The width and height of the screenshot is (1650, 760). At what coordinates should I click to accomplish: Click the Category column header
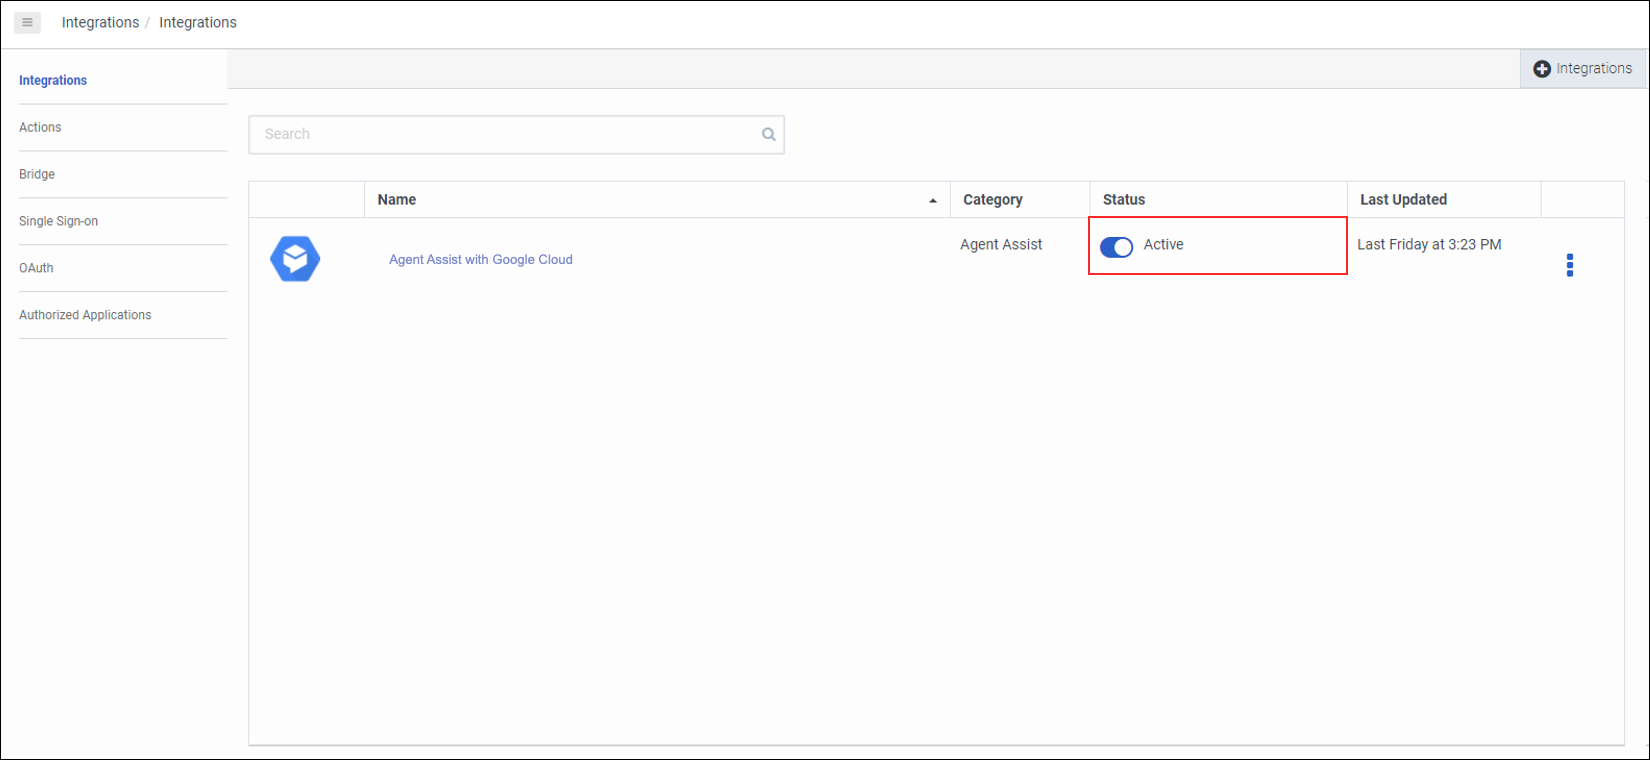[992, 200]
